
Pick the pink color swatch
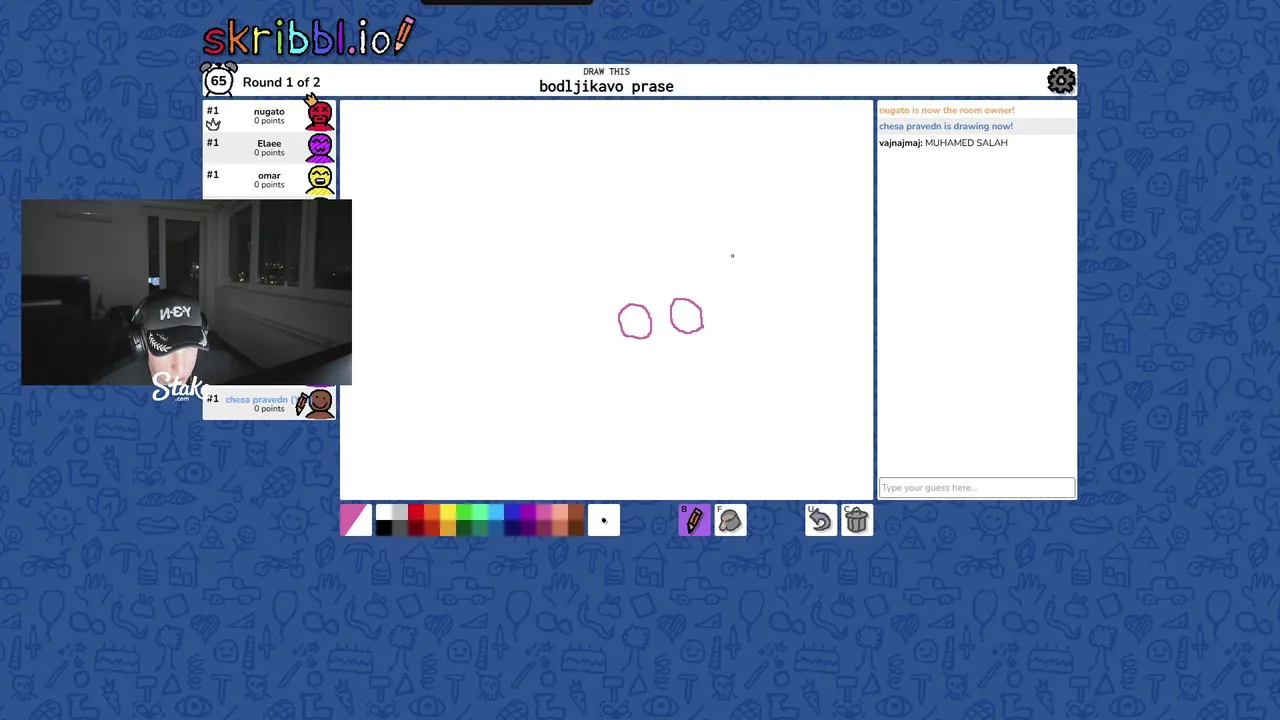(544, 512)
